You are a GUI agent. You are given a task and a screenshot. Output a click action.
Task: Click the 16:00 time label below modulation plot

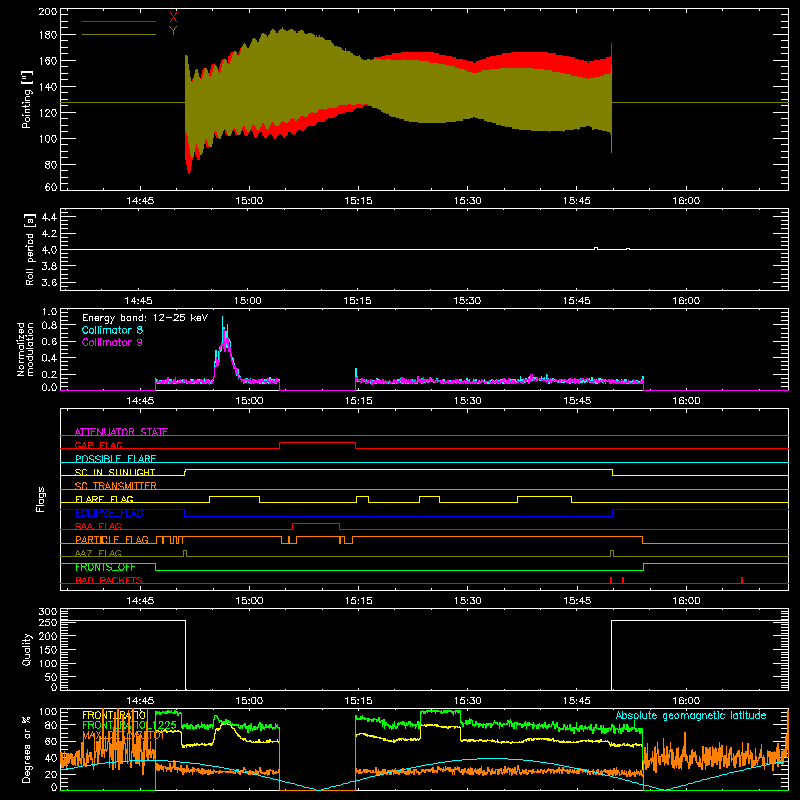tap(686, 401)
